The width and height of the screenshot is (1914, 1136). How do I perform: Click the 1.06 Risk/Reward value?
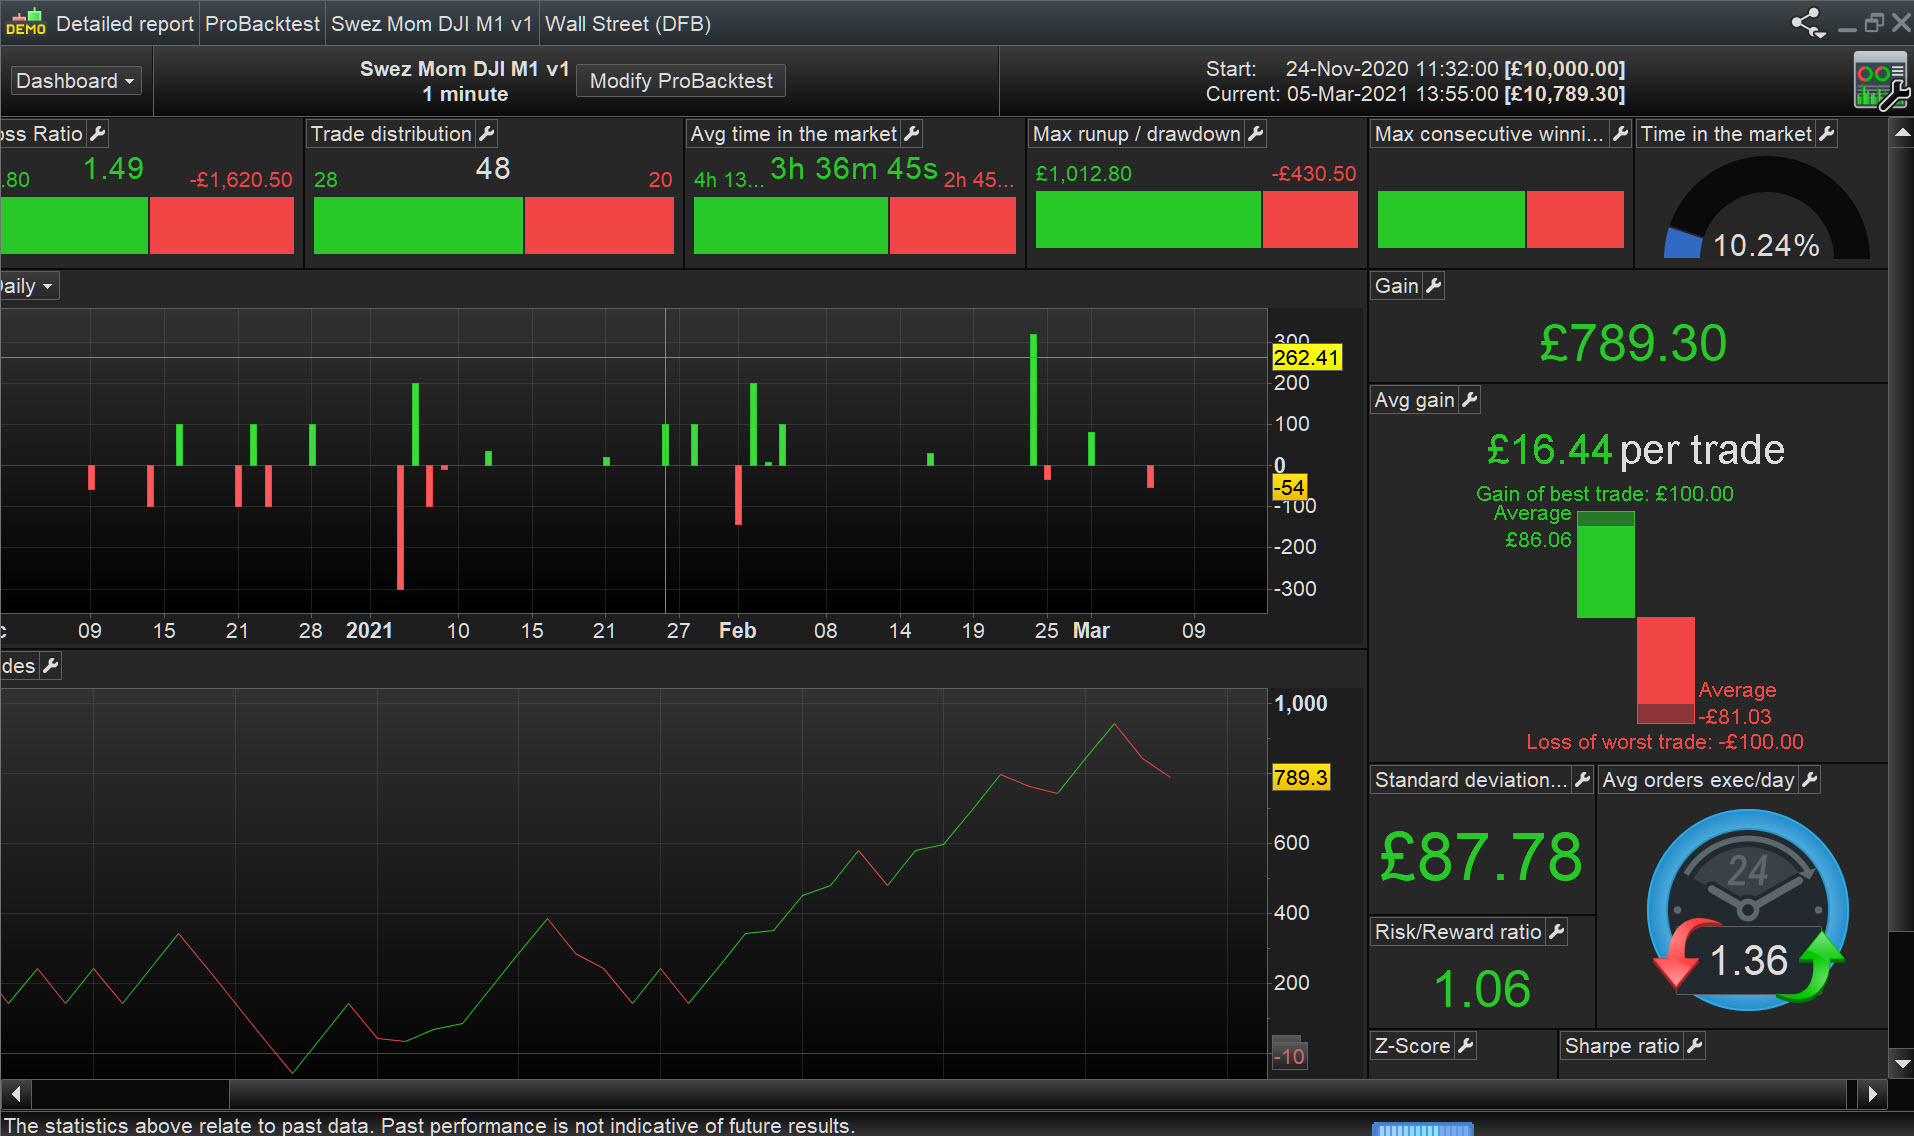(x=1482, y=989)
